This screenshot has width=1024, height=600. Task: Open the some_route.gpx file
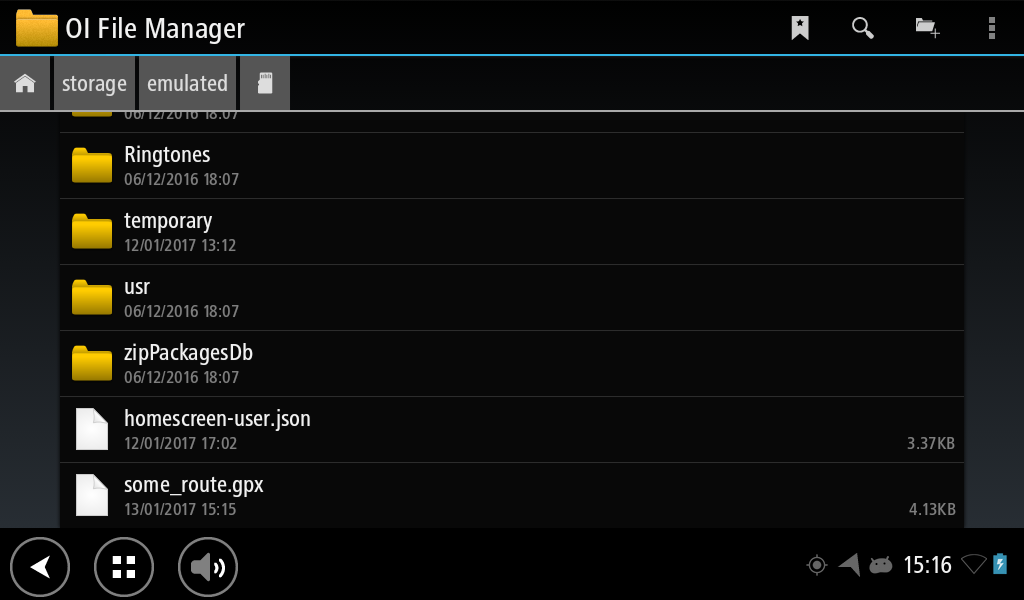[x=512, y=496]
